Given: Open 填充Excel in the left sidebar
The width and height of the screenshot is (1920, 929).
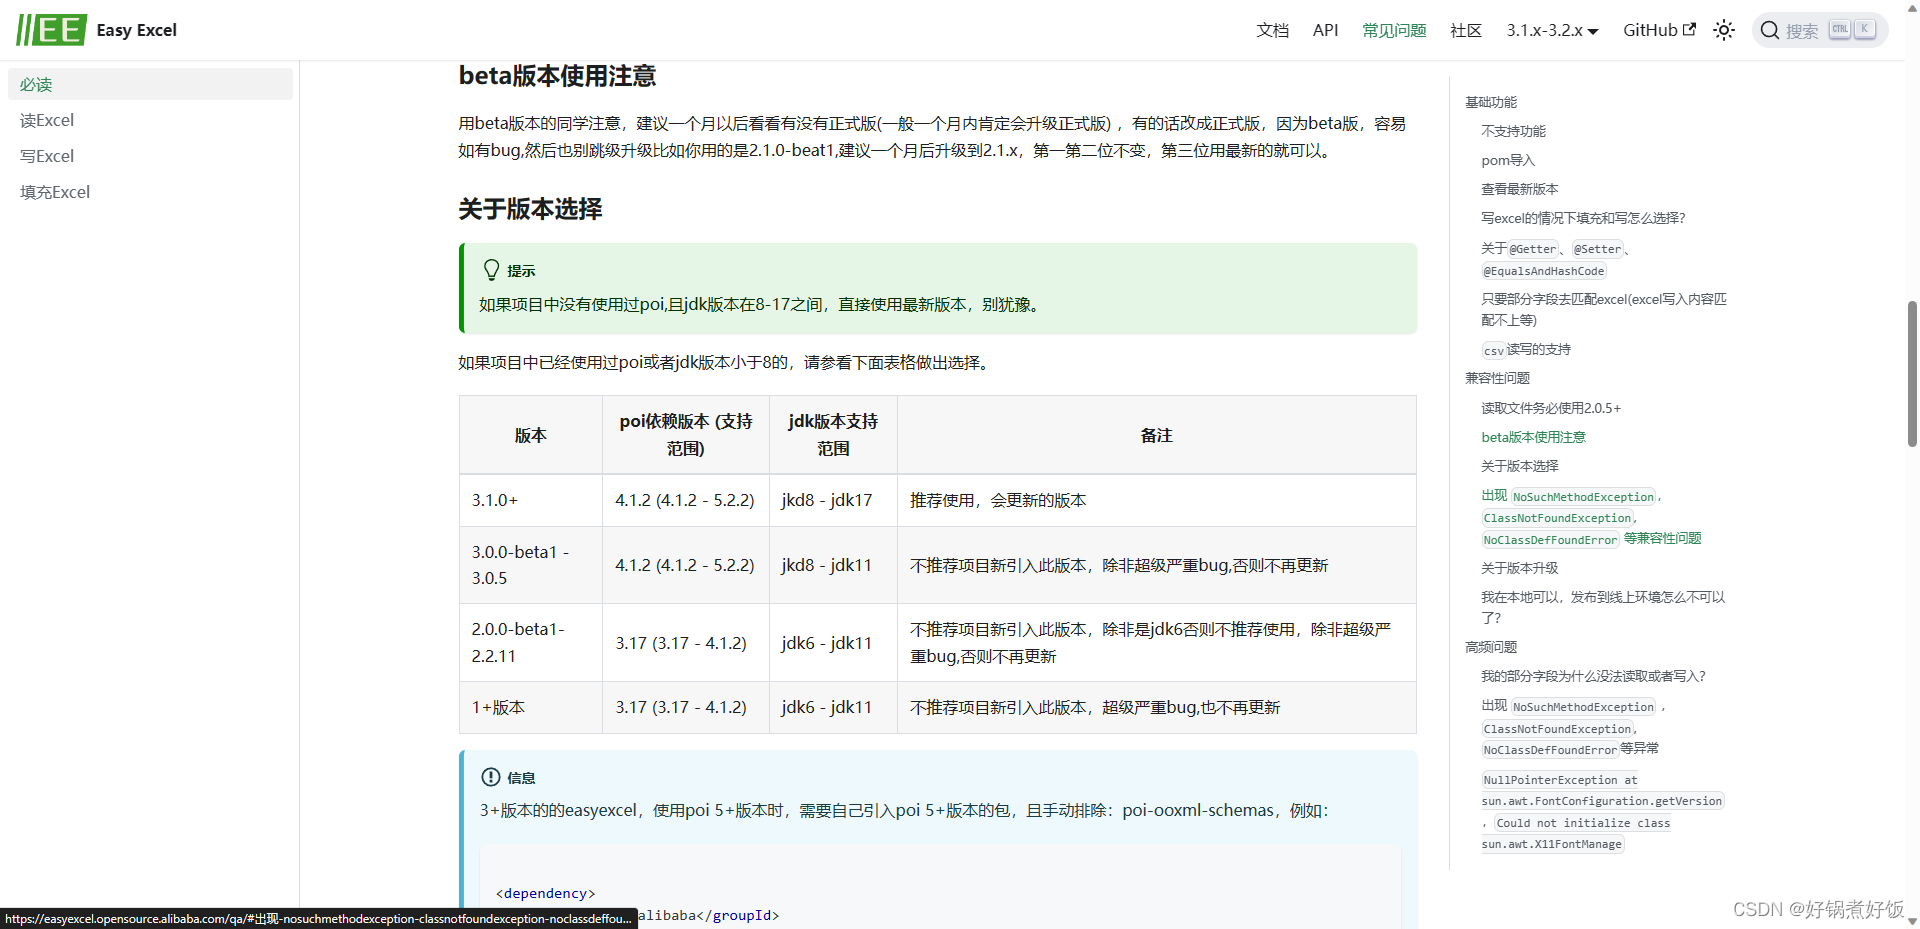Looking at the screenshot, I should point(55,192).
